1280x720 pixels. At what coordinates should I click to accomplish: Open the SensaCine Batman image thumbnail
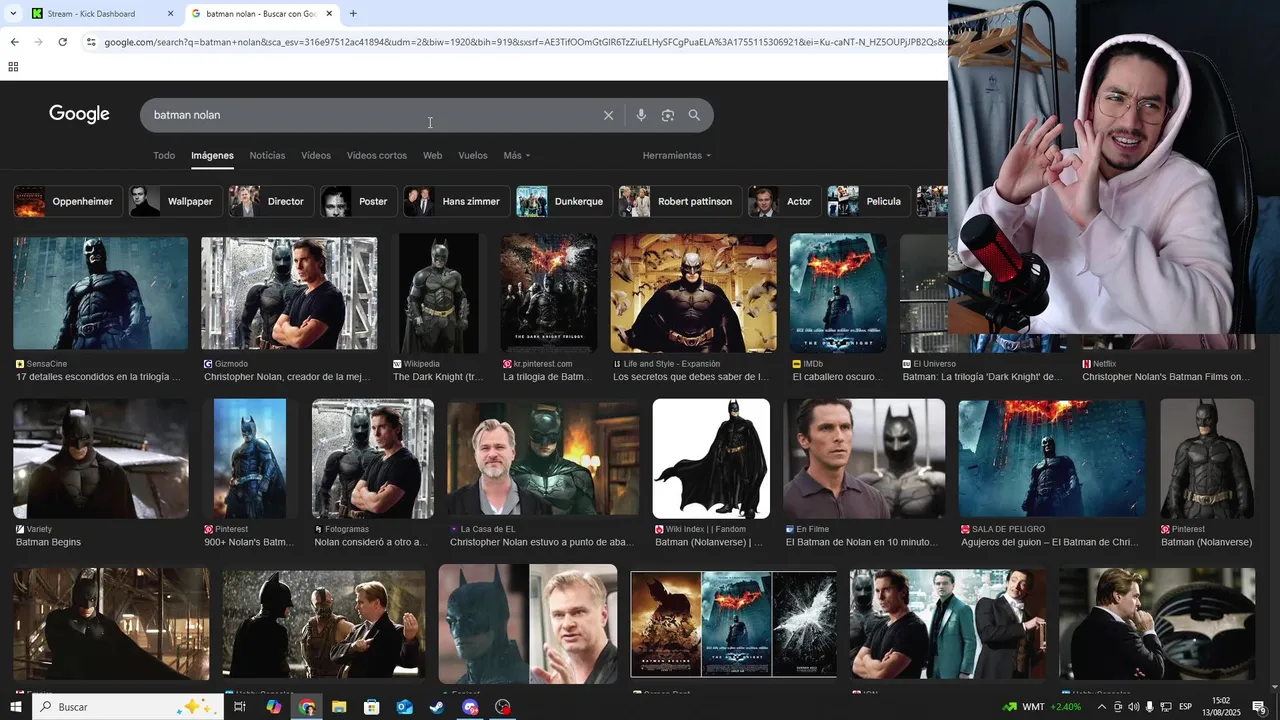(x=100, y=294)
